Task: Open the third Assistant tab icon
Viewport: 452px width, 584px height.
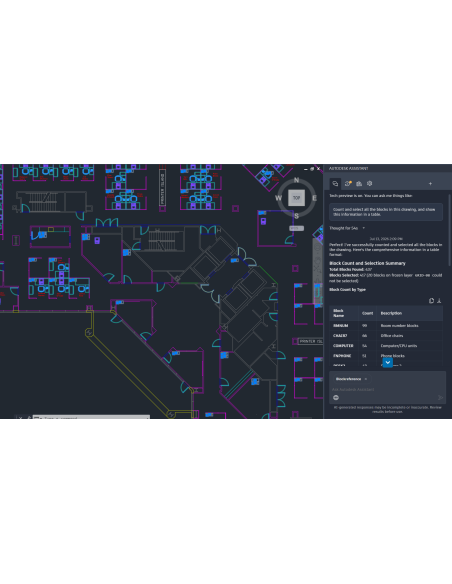Action: pos(359,184)
